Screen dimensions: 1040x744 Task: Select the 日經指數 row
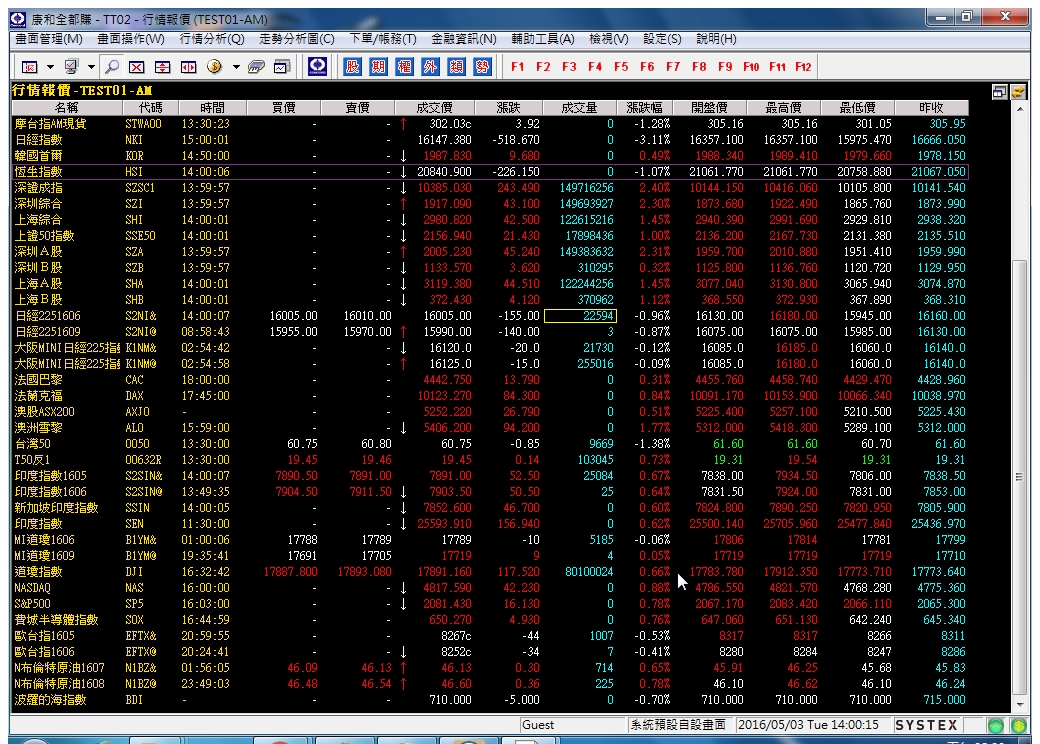click(x=490, y=140)
